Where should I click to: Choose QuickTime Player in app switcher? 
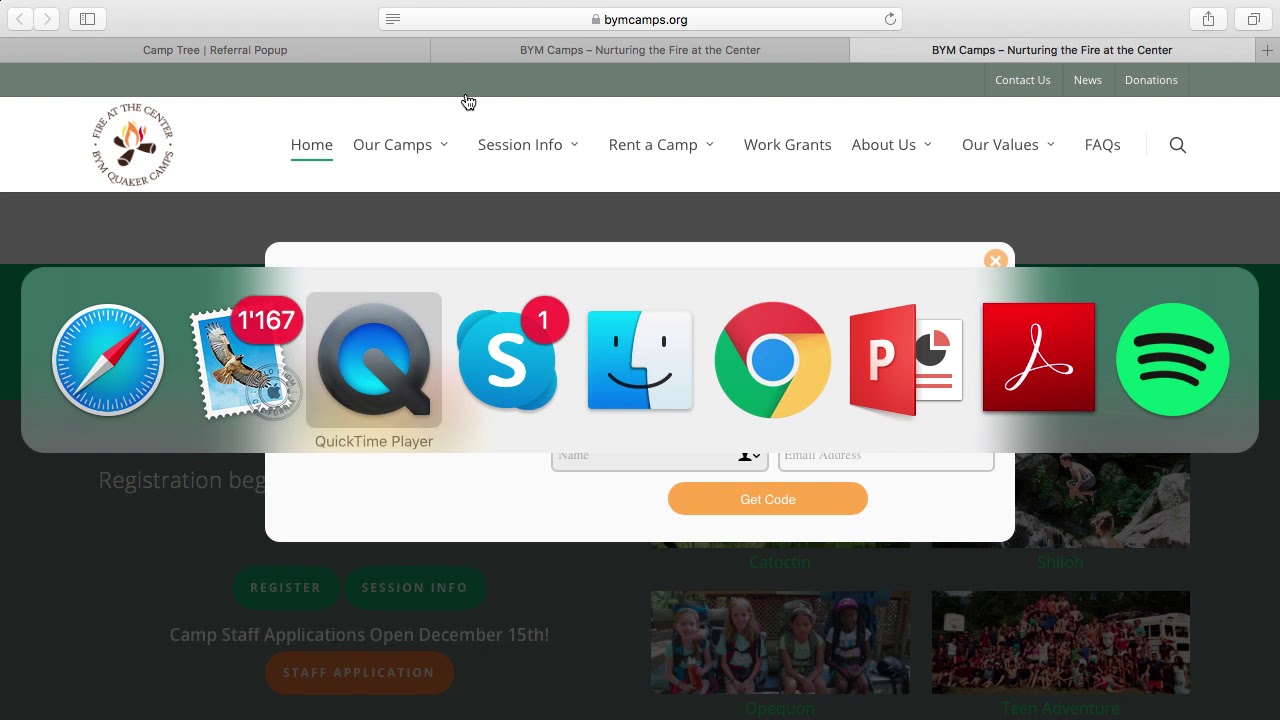point(374,360)
